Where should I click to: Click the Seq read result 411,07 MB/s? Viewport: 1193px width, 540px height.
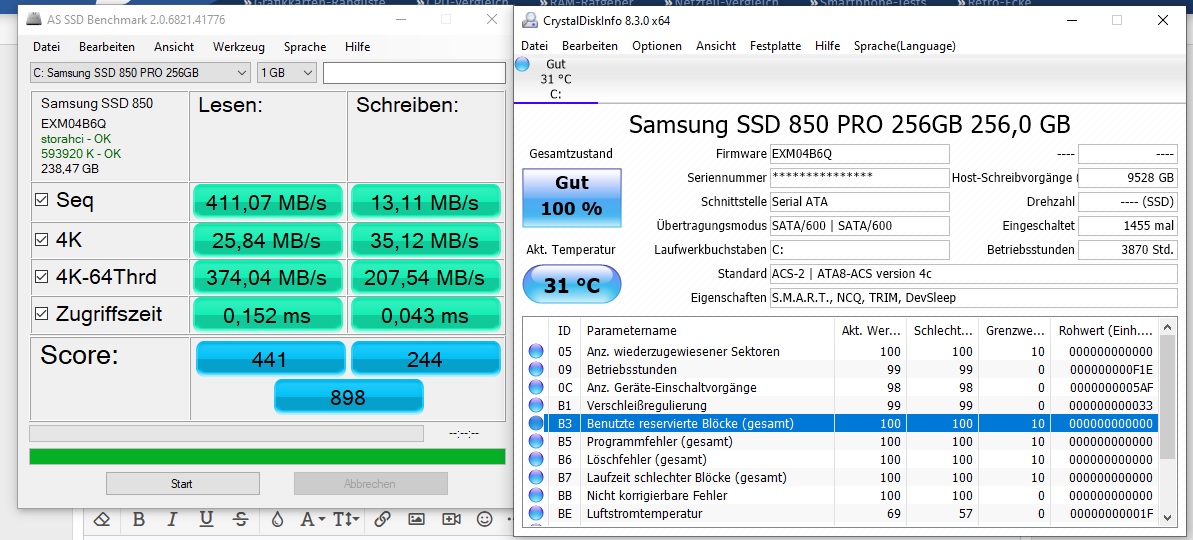tap(266, 202)
